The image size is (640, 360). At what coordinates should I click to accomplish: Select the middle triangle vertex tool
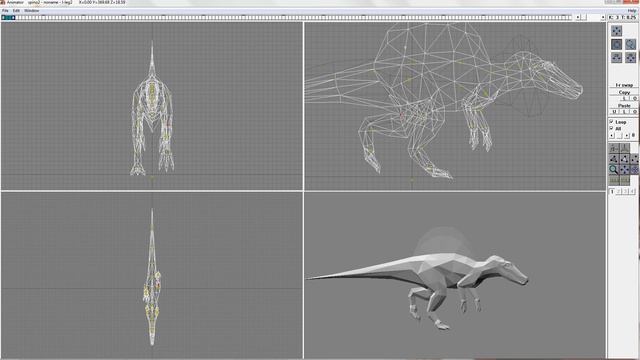(624, 159)
